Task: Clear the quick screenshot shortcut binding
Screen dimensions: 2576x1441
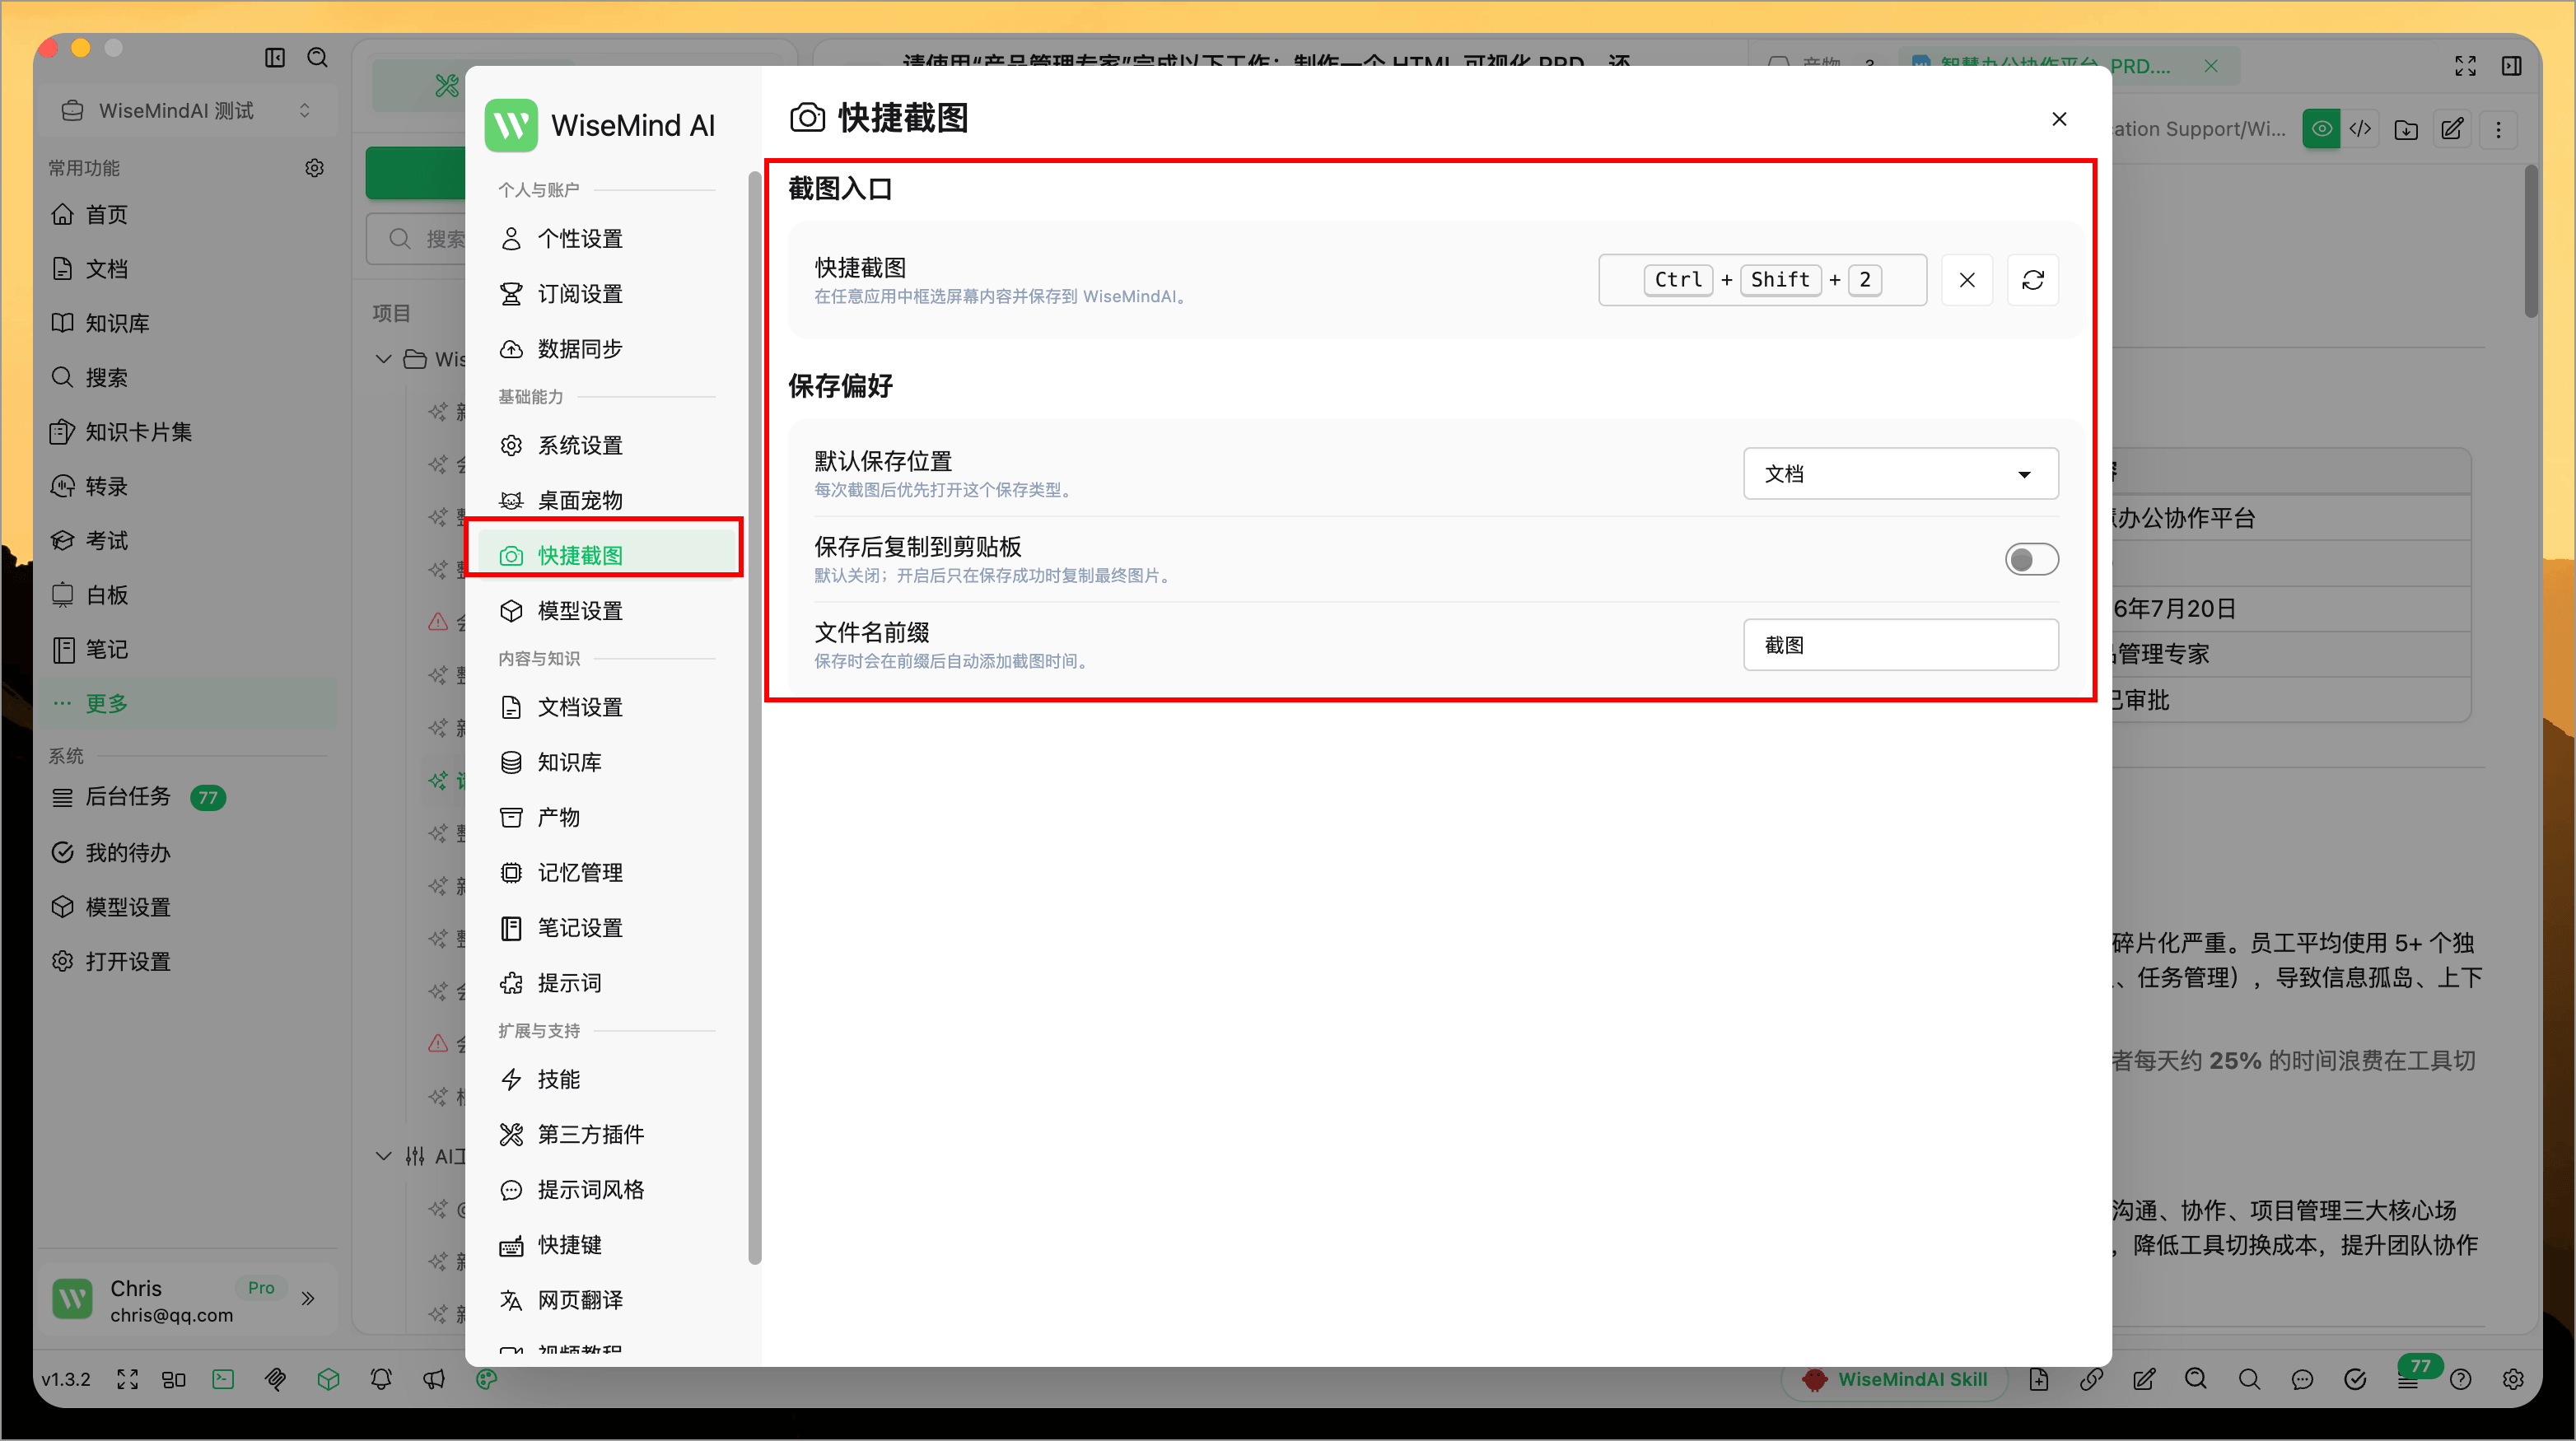Action: [1966, 280]
